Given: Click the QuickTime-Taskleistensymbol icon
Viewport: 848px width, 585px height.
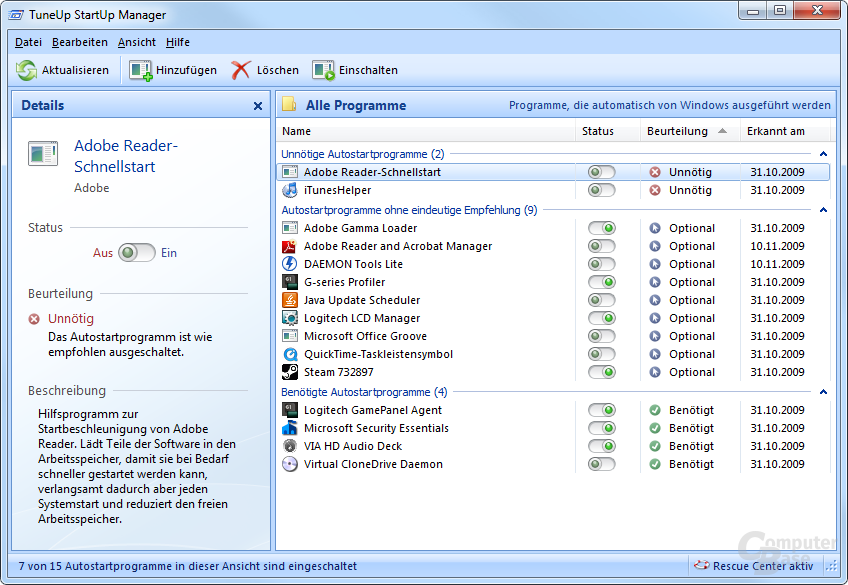Looking at the screenshot, I should click(x=290, y=354).
